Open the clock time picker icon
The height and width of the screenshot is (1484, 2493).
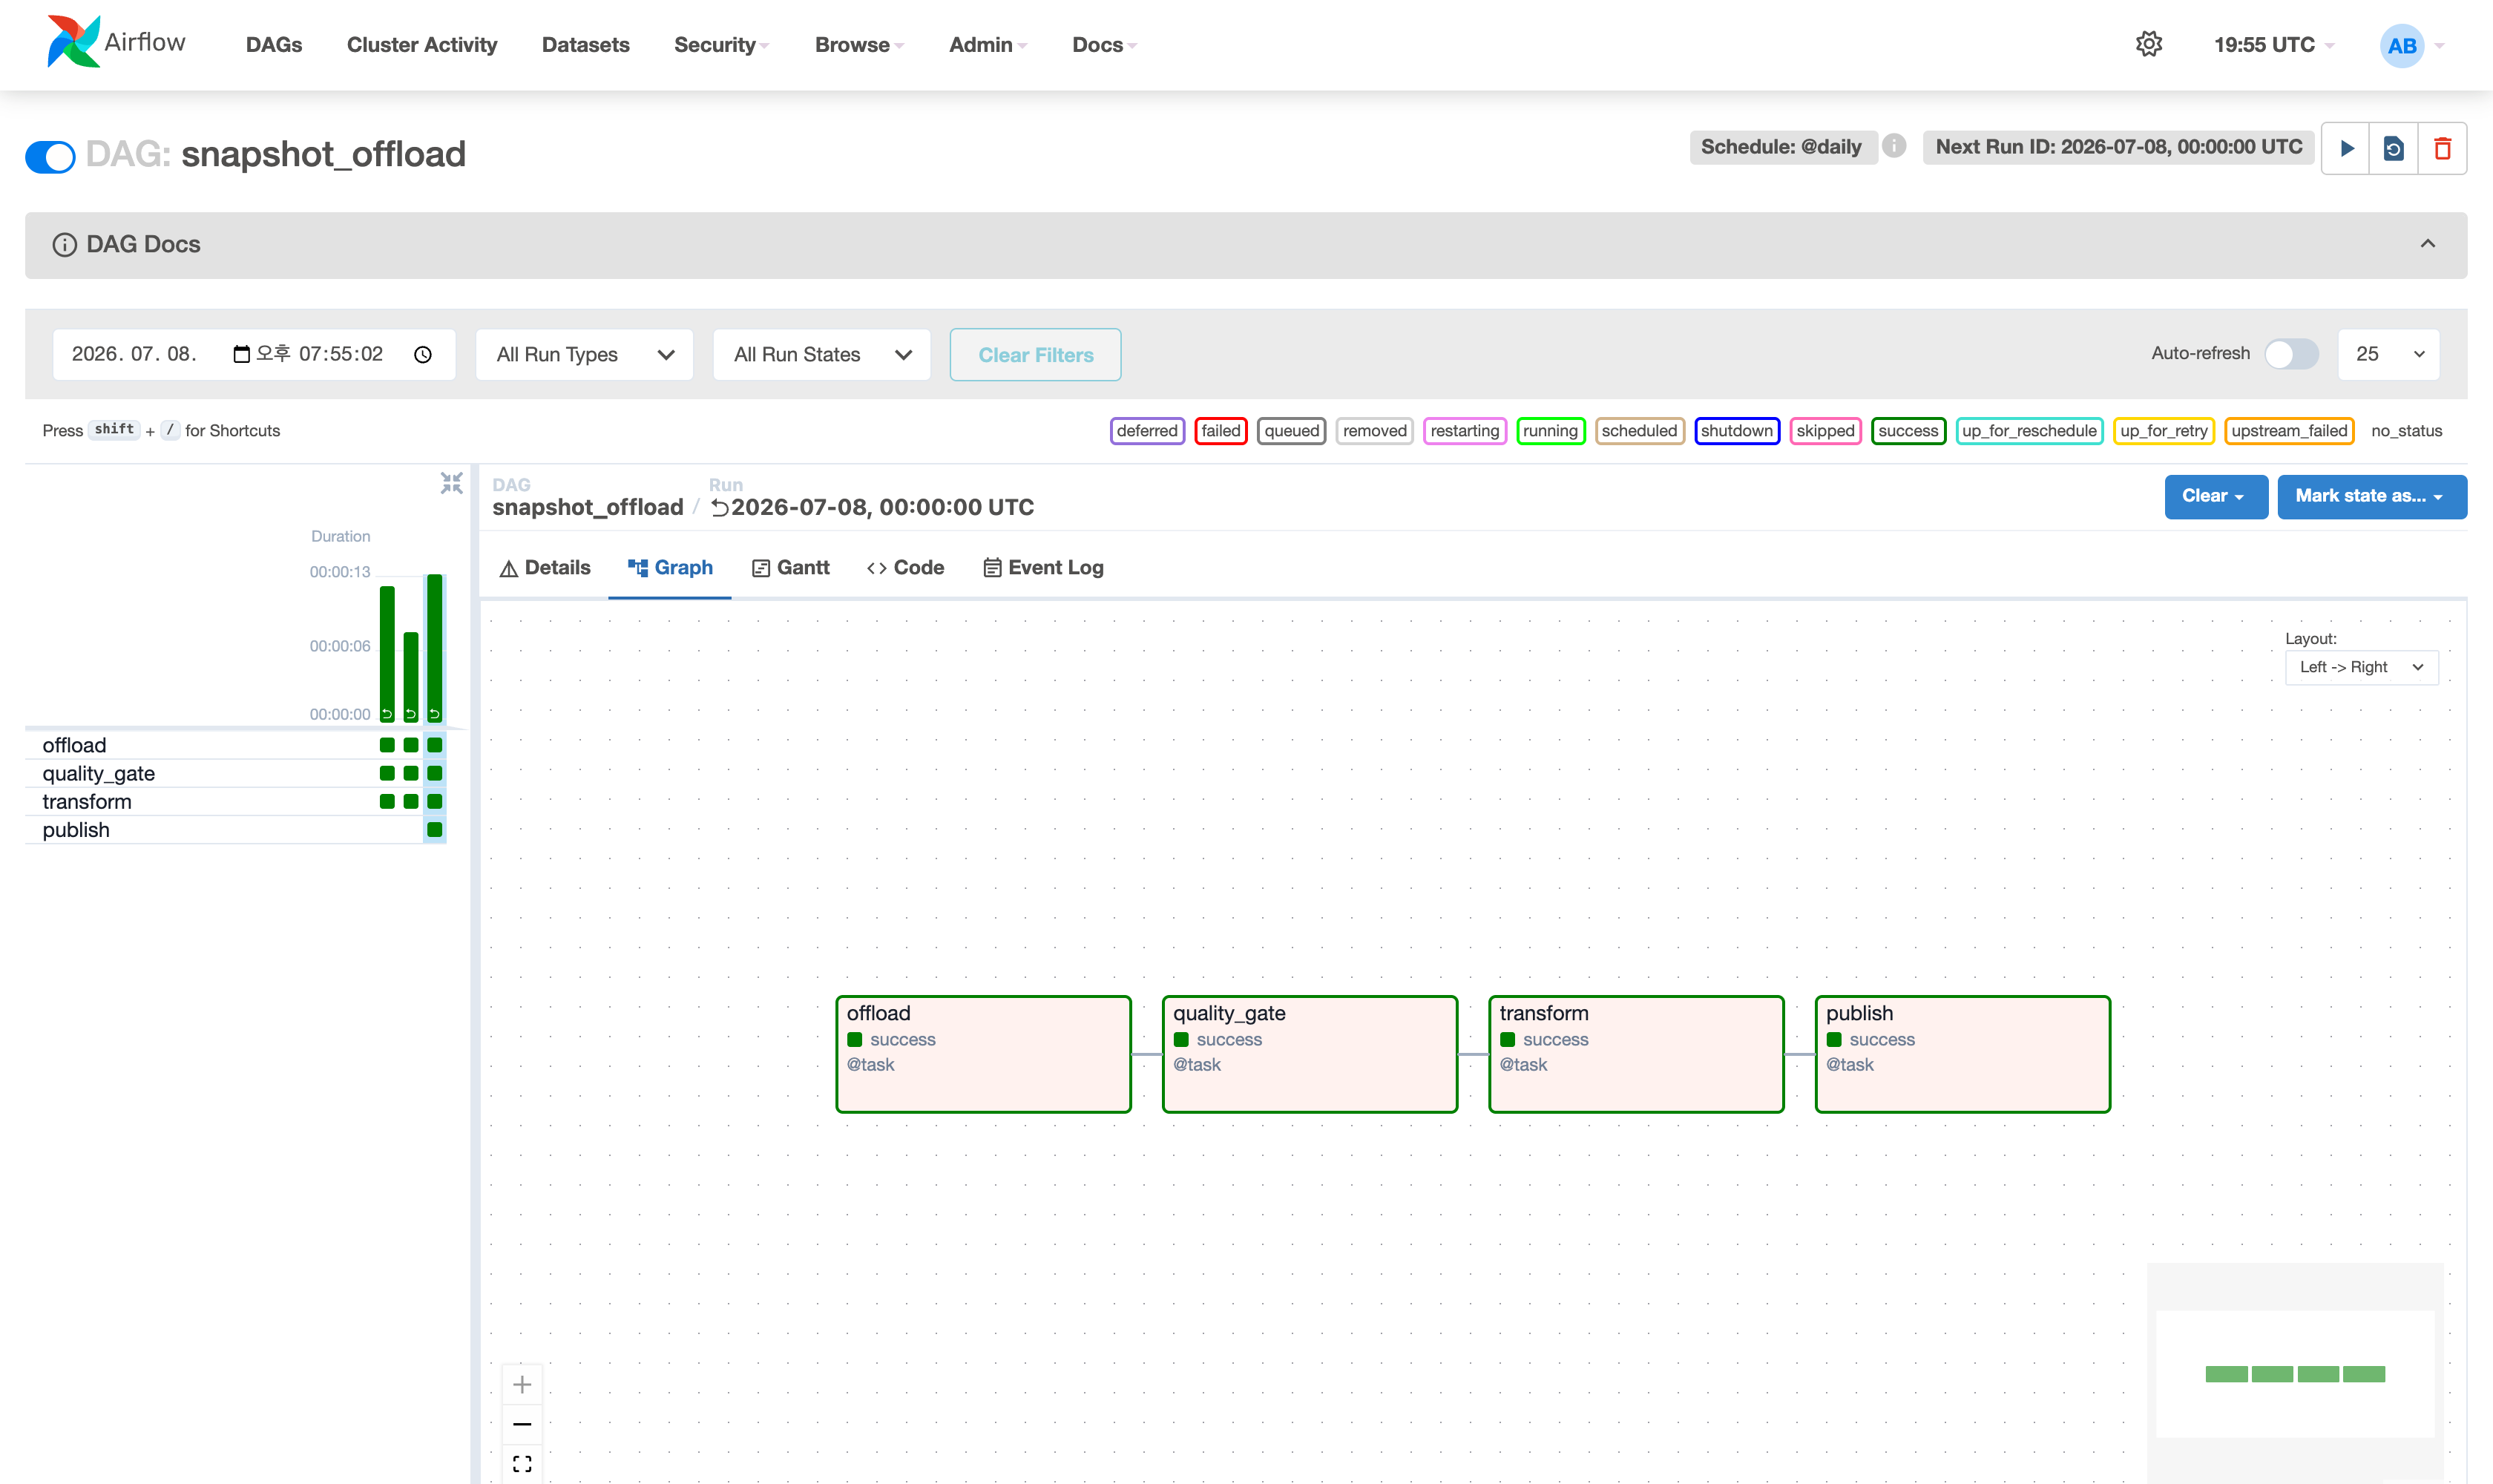point(423,354)
